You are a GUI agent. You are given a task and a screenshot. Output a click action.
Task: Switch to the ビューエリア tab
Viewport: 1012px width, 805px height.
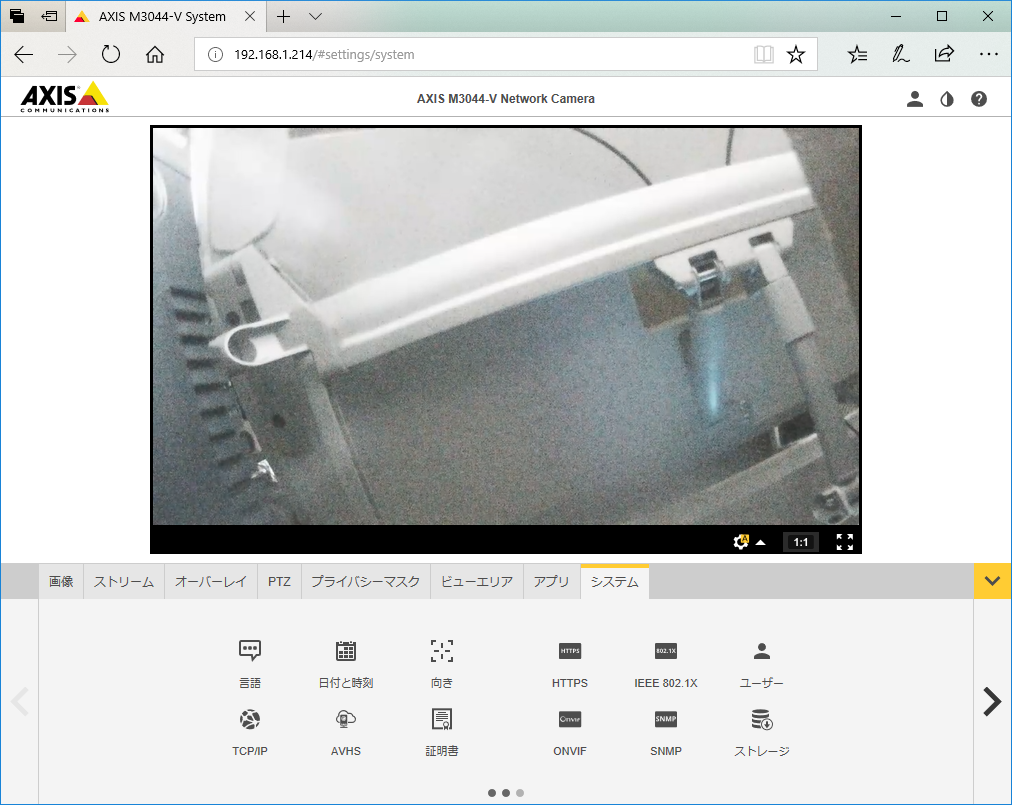477,582
